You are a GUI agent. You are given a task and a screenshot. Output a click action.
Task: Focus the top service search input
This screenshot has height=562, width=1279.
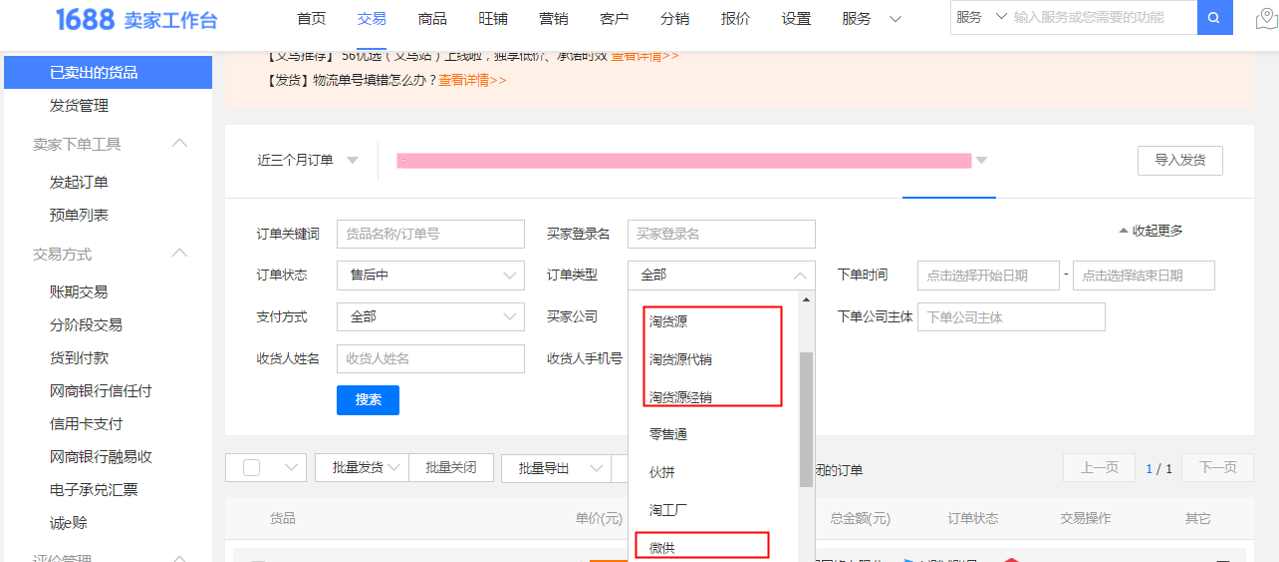click(x=1103, y=17)
